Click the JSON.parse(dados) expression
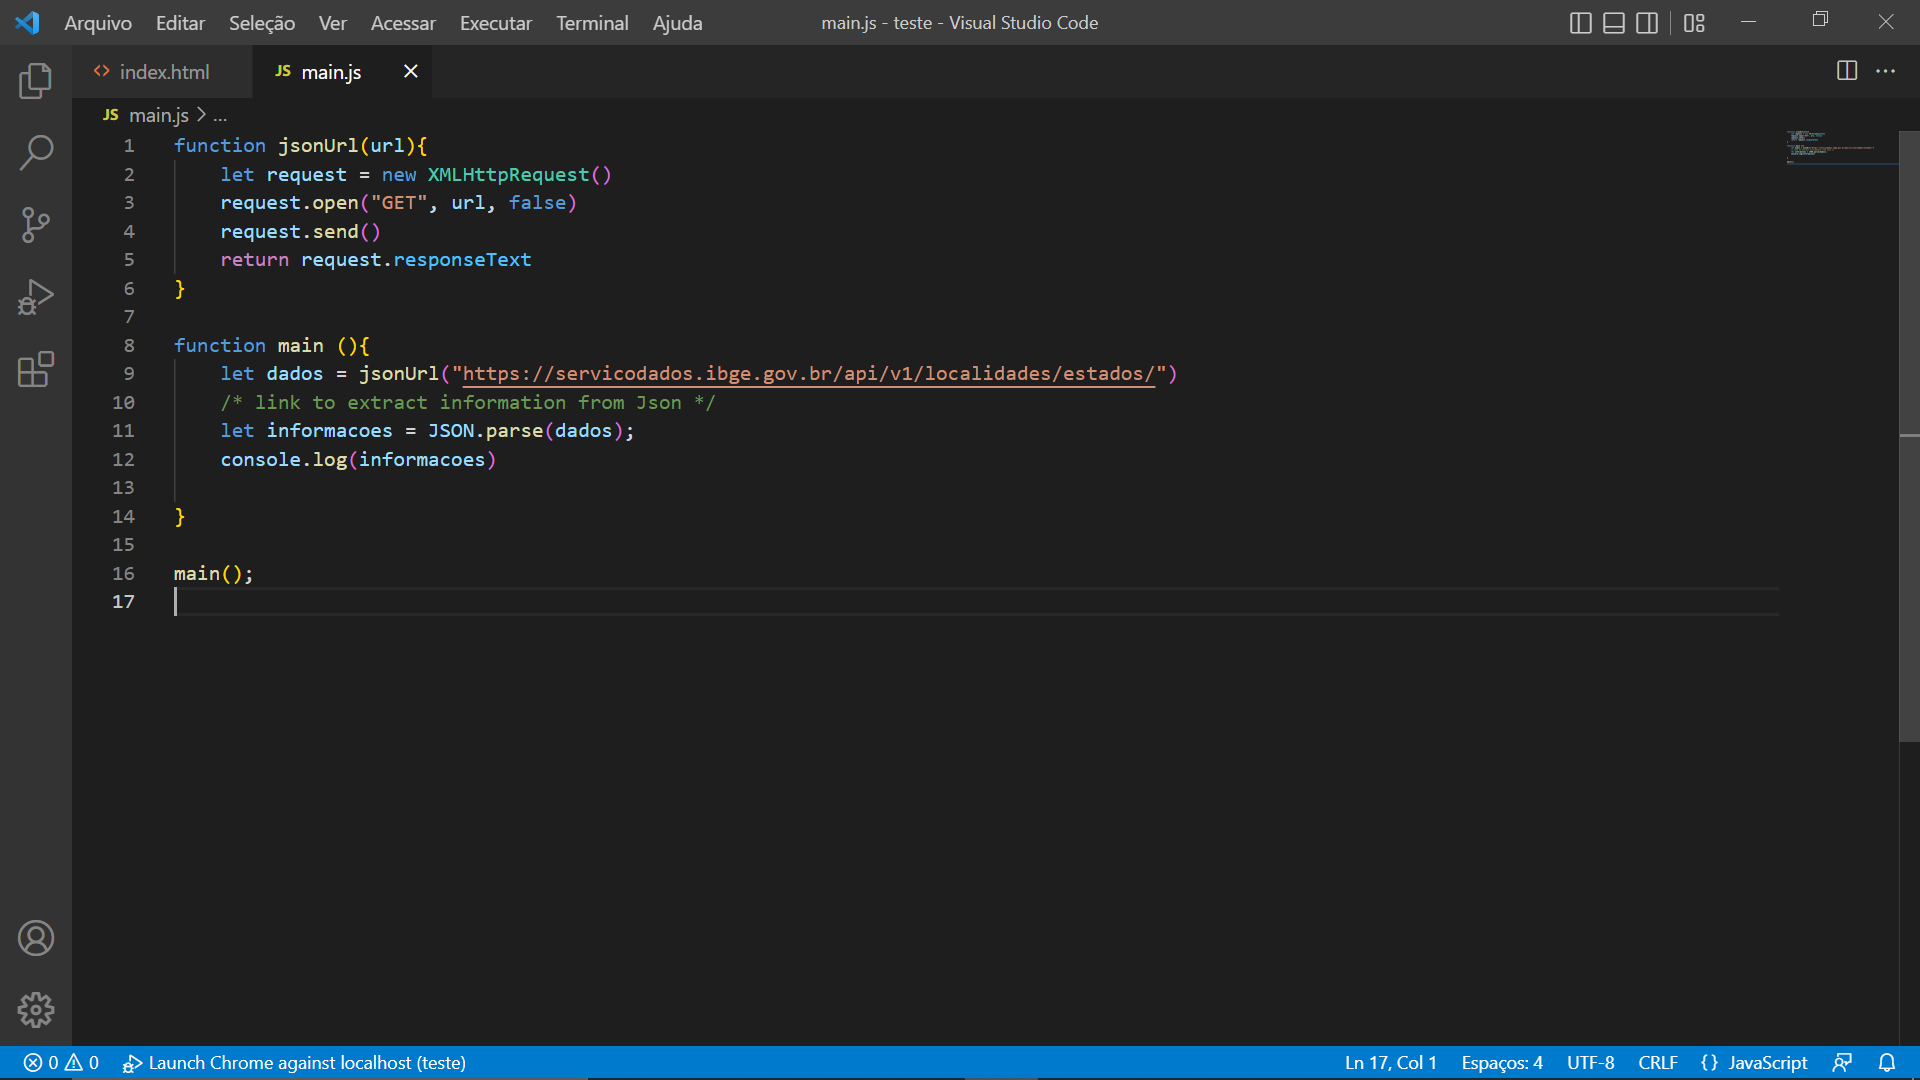The height and width of the screenshot is (1080, 1920). (525, 431)
